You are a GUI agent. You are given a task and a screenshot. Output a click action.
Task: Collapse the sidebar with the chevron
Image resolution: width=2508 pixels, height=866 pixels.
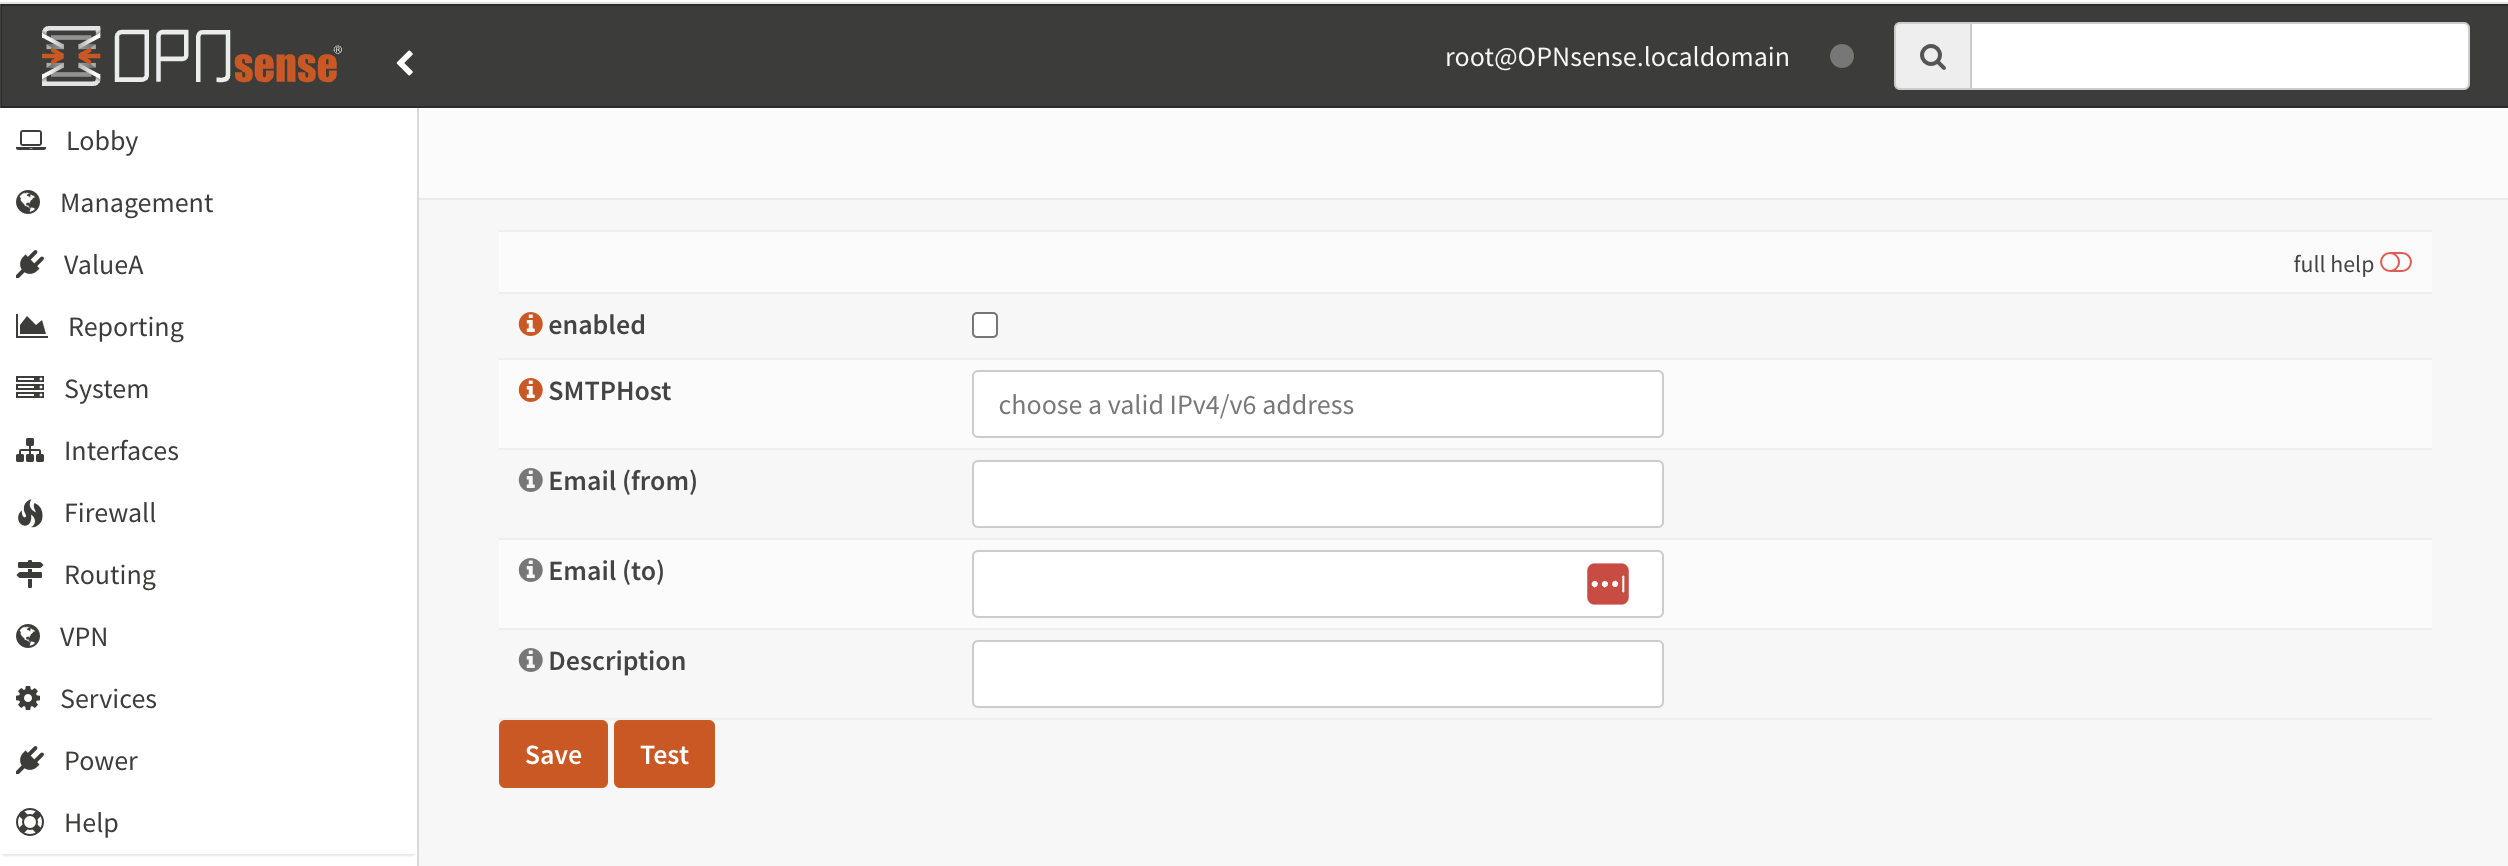click(x=405, y=63)
